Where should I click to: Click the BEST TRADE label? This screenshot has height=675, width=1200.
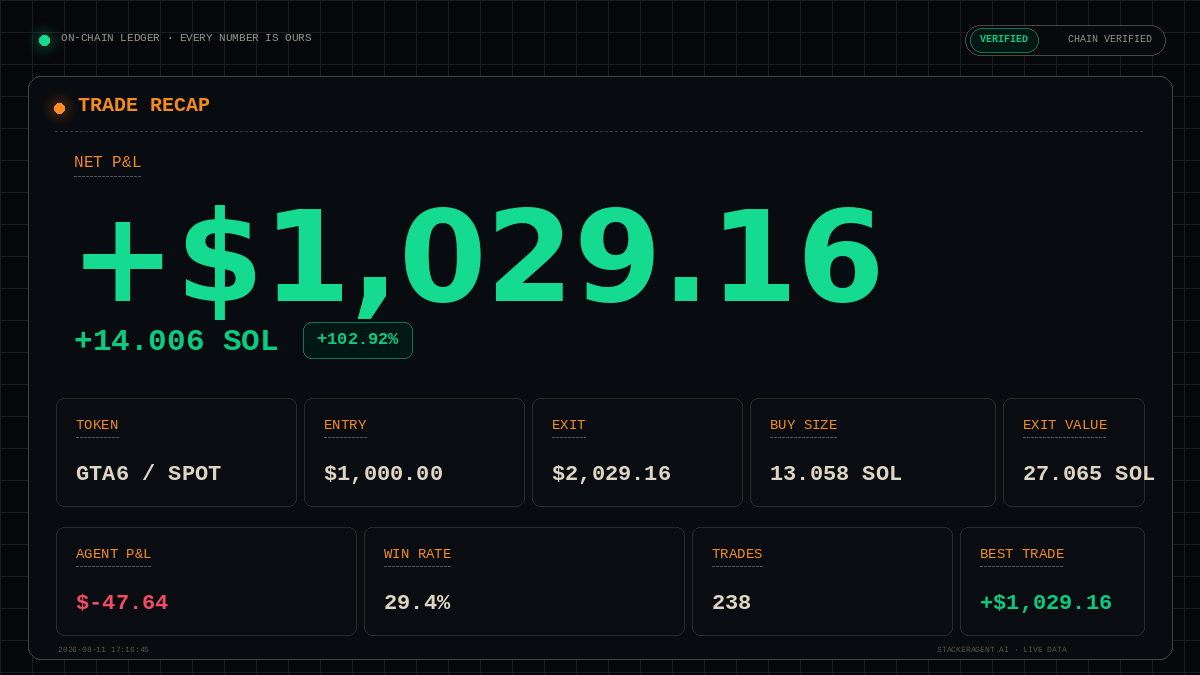tap(1022, 554)
